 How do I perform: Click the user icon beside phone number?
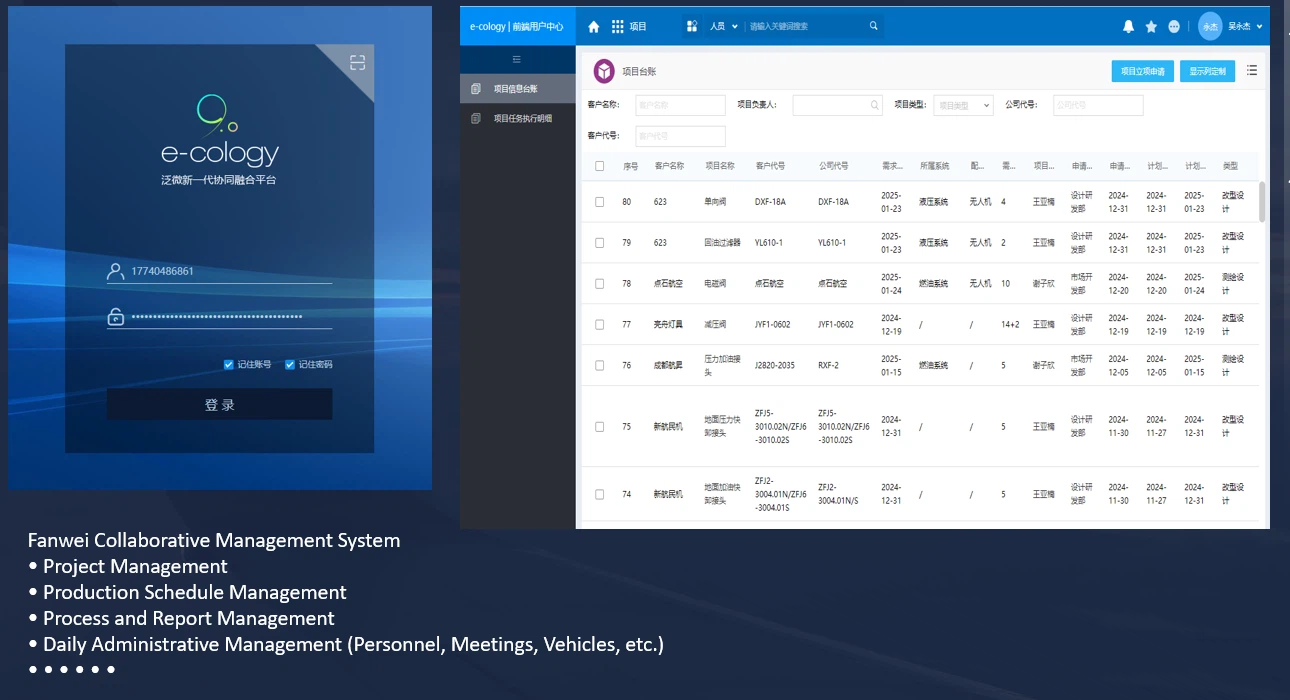116,271
